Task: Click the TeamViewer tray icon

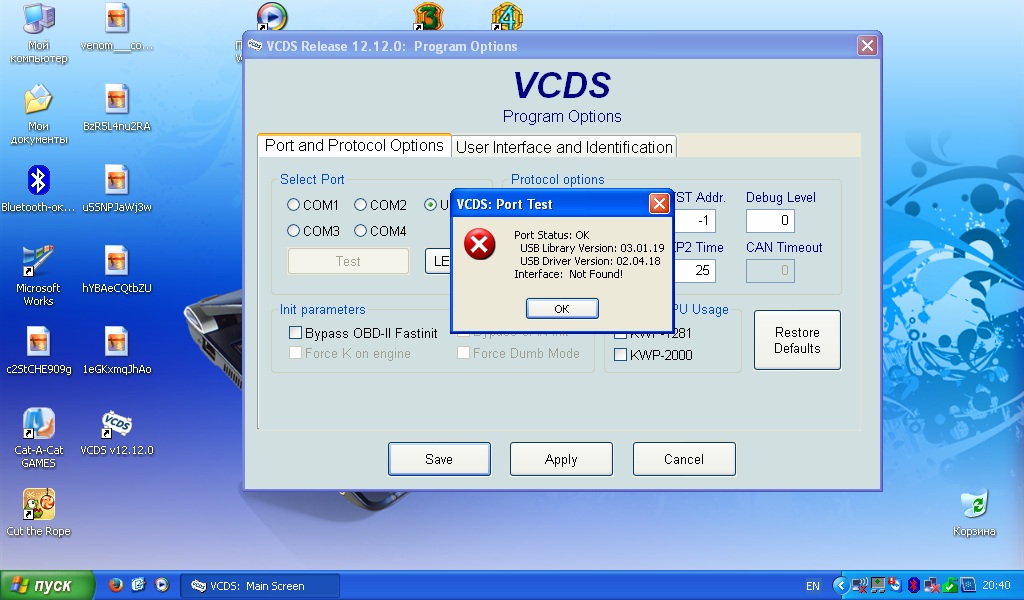Action: pos(895,585)
